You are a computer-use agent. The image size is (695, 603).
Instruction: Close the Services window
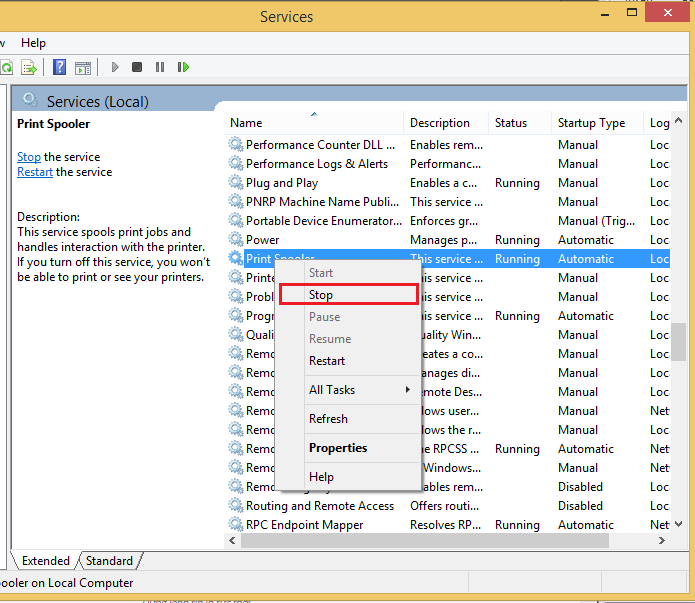coord(668,12)
